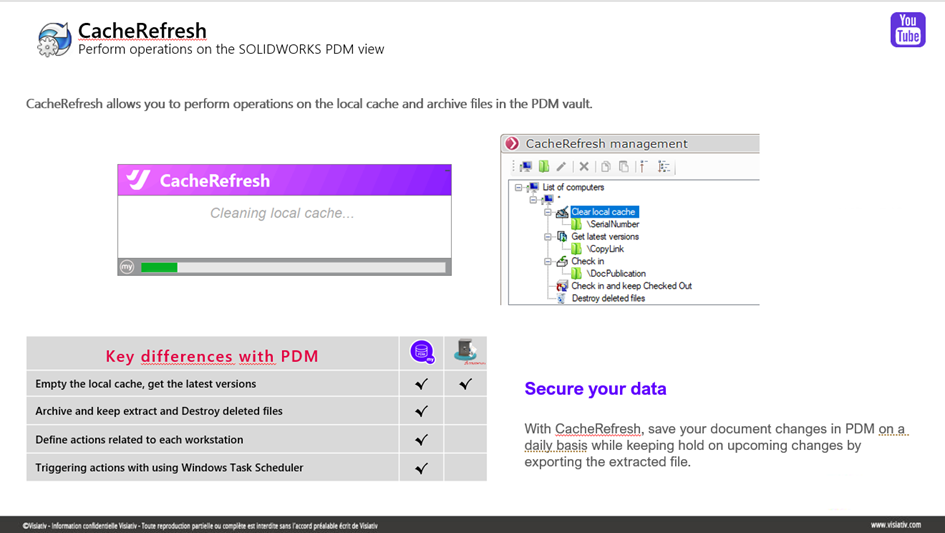Collapse the Clear local cache node
Screen dimensions: 945x533
pyautogui.click(x=548, y=212)
